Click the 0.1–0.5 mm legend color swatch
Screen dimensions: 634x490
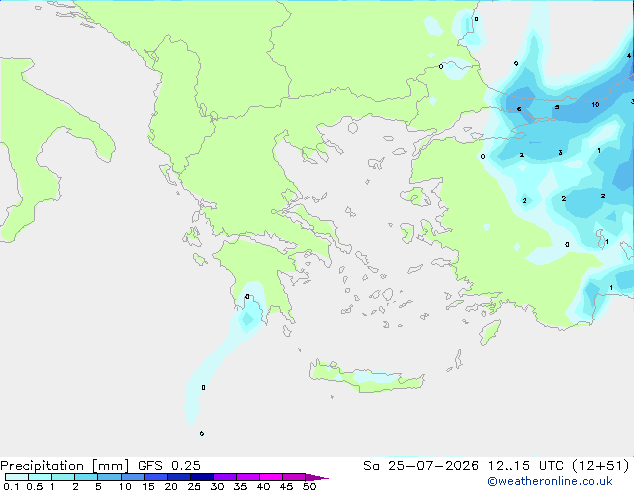[x=17, y=477]
